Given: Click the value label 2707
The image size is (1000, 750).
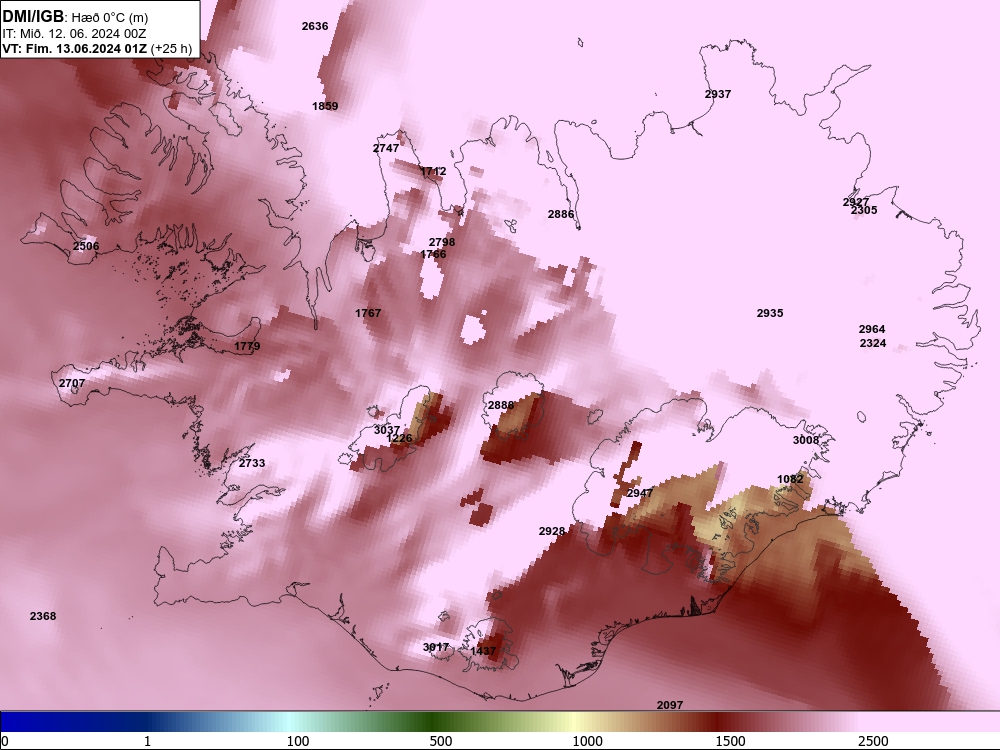Looking at the screenshot, I should (x=71, y=383).
